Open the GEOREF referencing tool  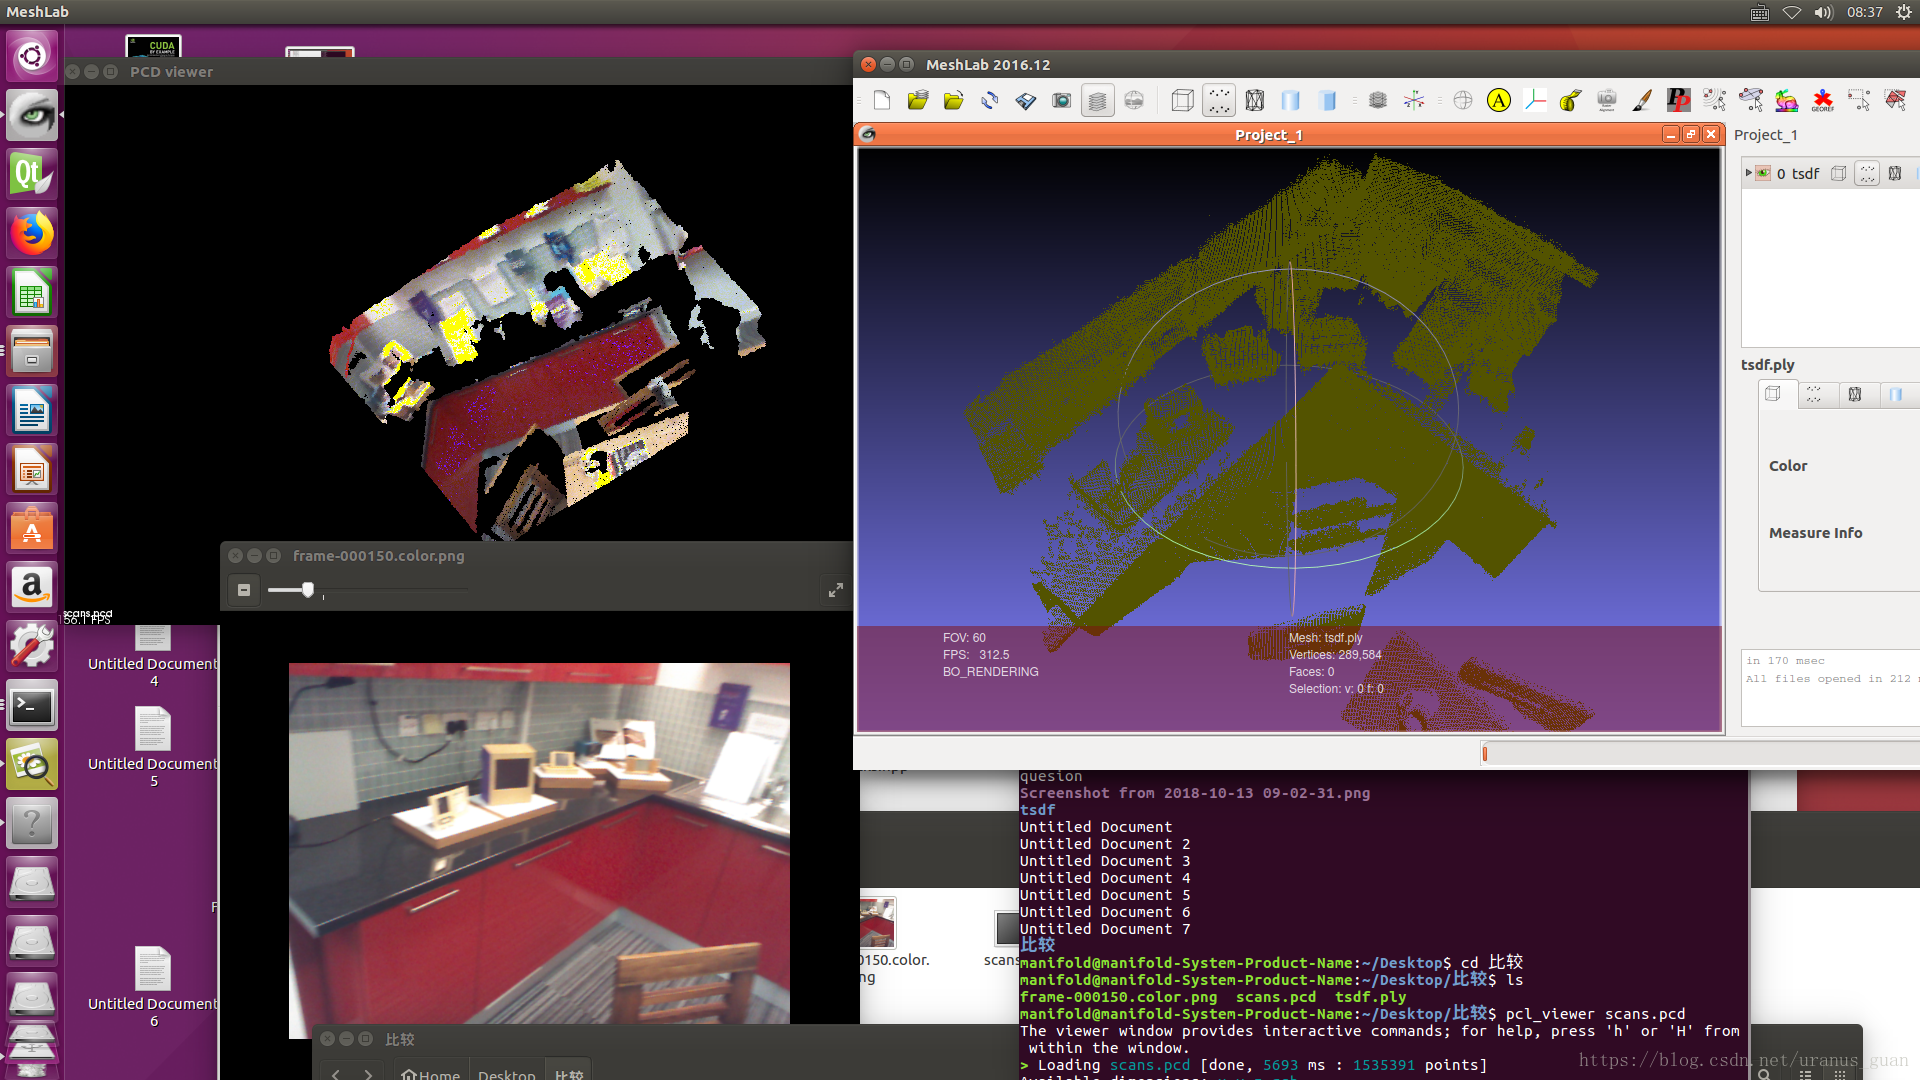[1822, 100]
